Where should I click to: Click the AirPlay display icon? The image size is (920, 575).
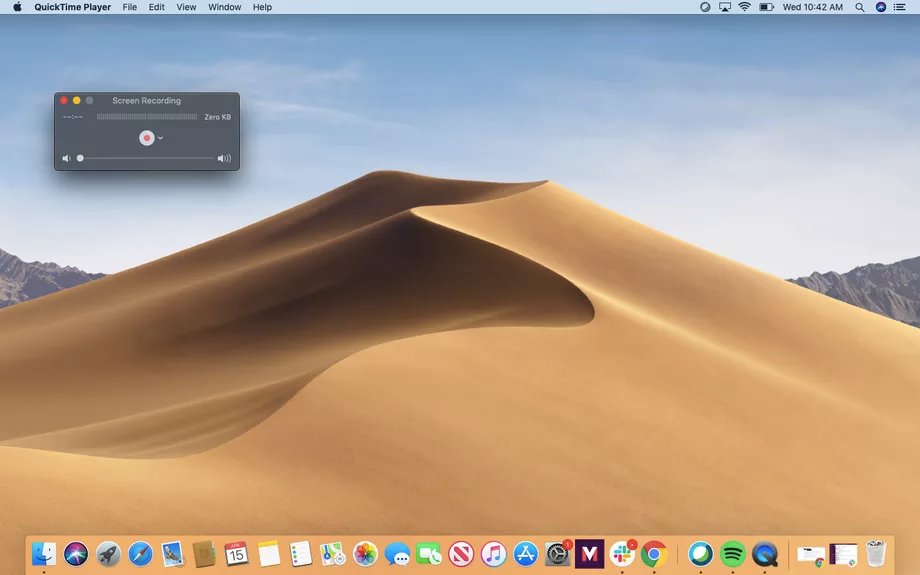[x=725, y=7]
